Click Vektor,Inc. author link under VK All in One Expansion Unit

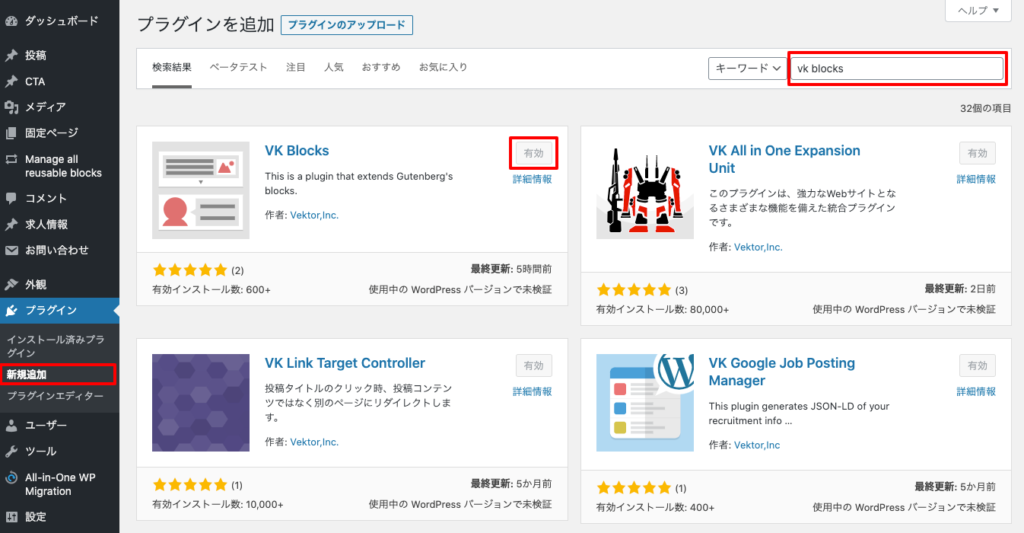point(758,247)
